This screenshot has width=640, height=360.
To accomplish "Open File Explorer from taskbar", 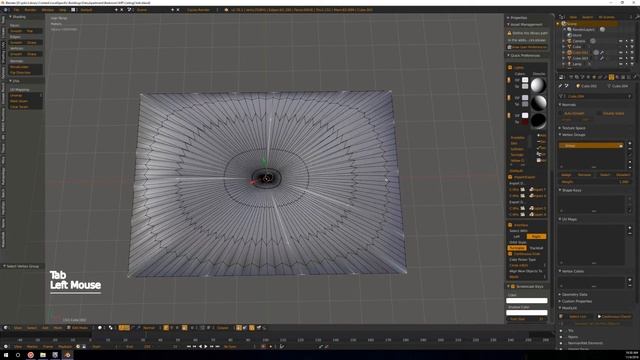I will coord(42,355).
